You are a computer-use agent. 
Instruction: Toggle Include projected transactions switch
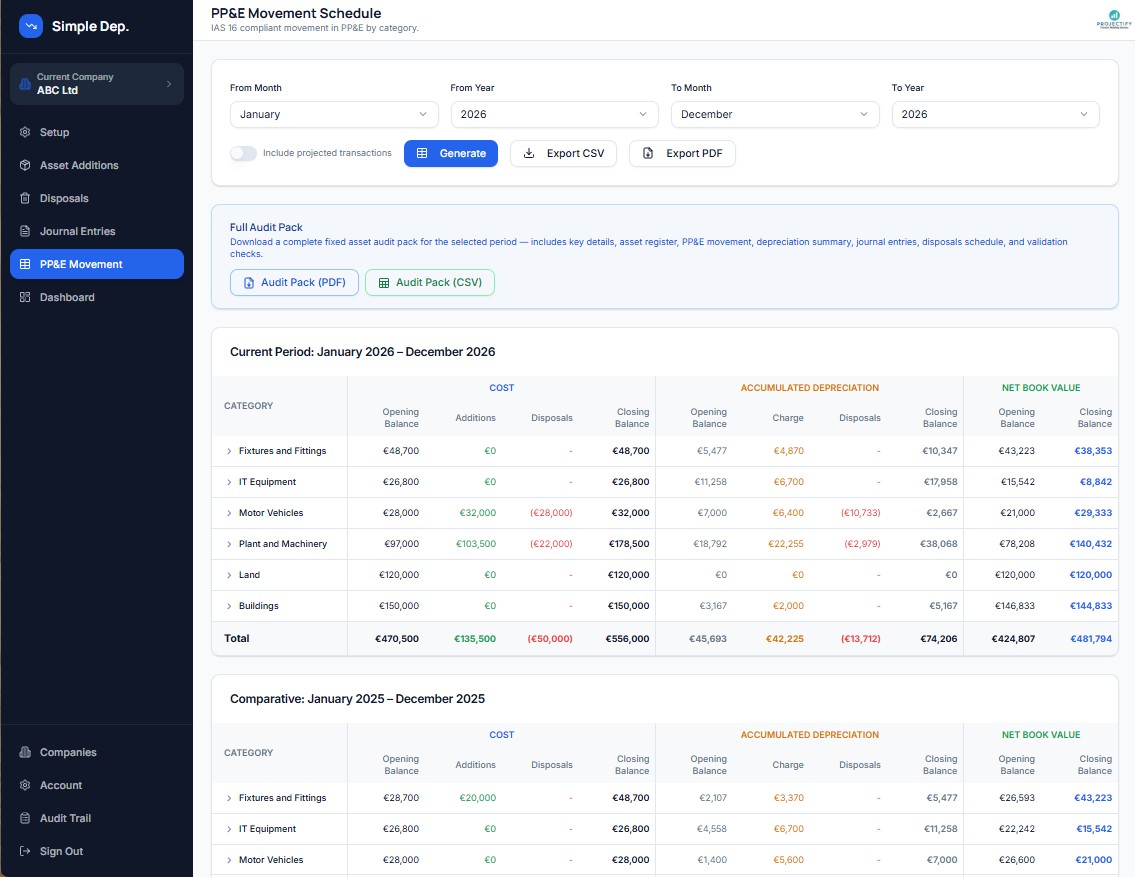[243, 153]
